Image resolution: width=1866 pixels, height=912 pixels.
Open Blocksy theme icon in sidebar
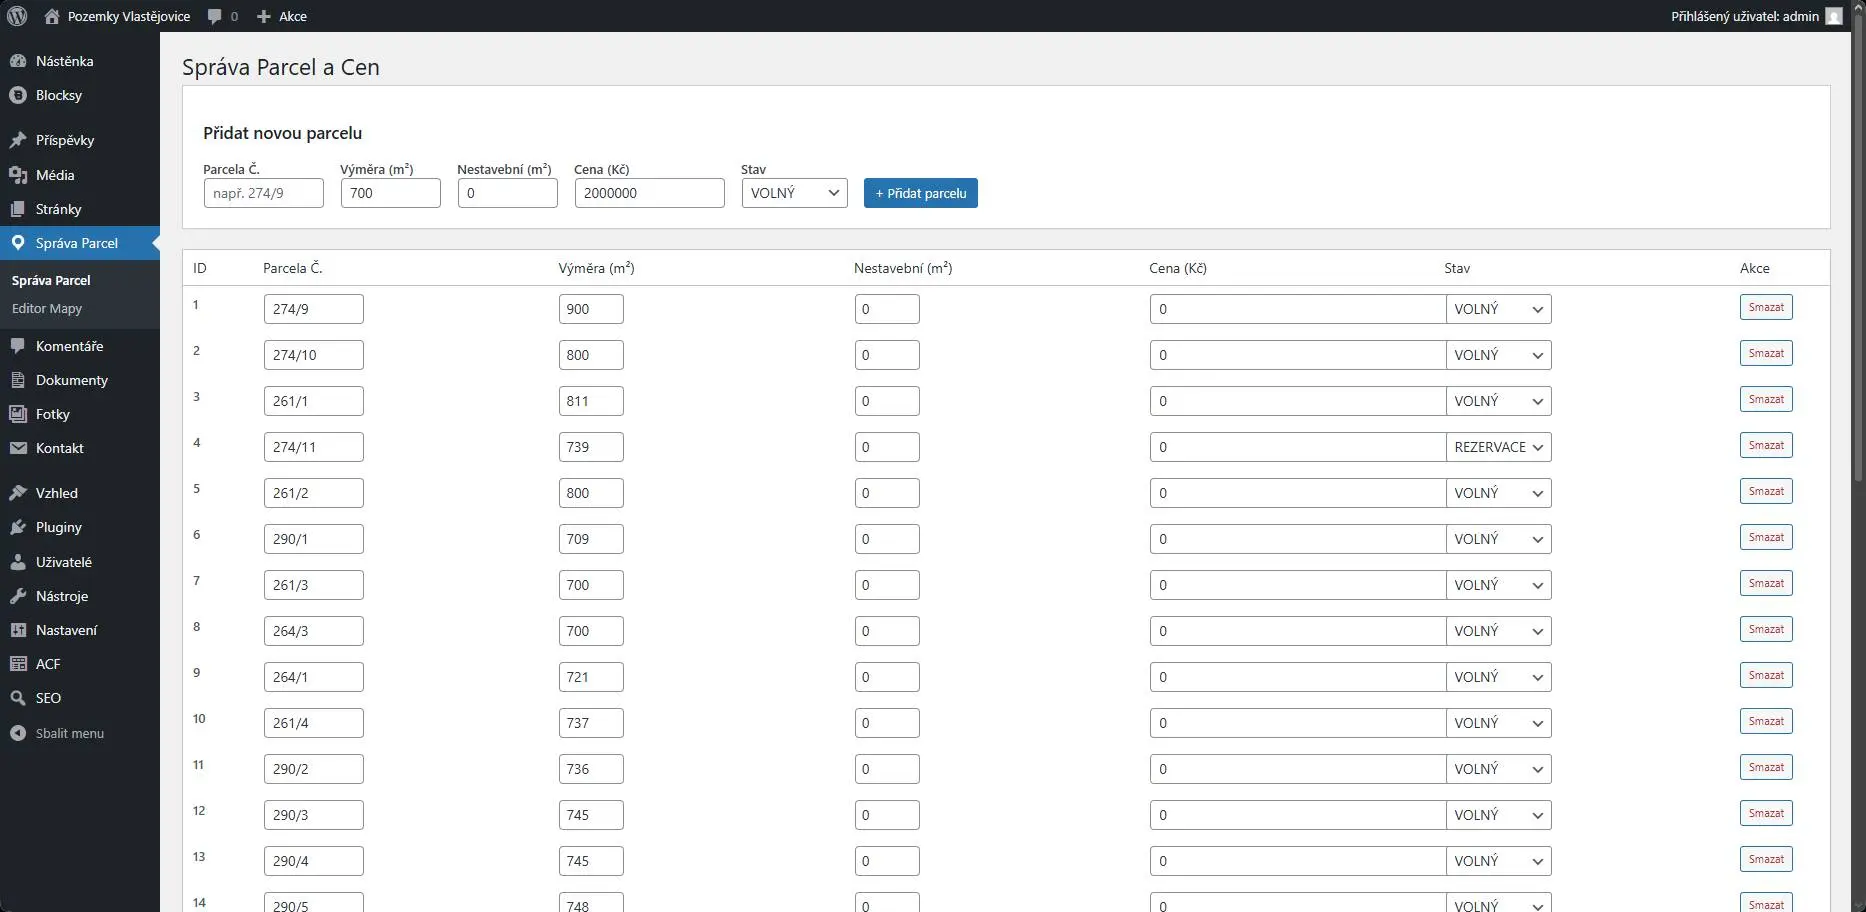[x=18, y=95]
